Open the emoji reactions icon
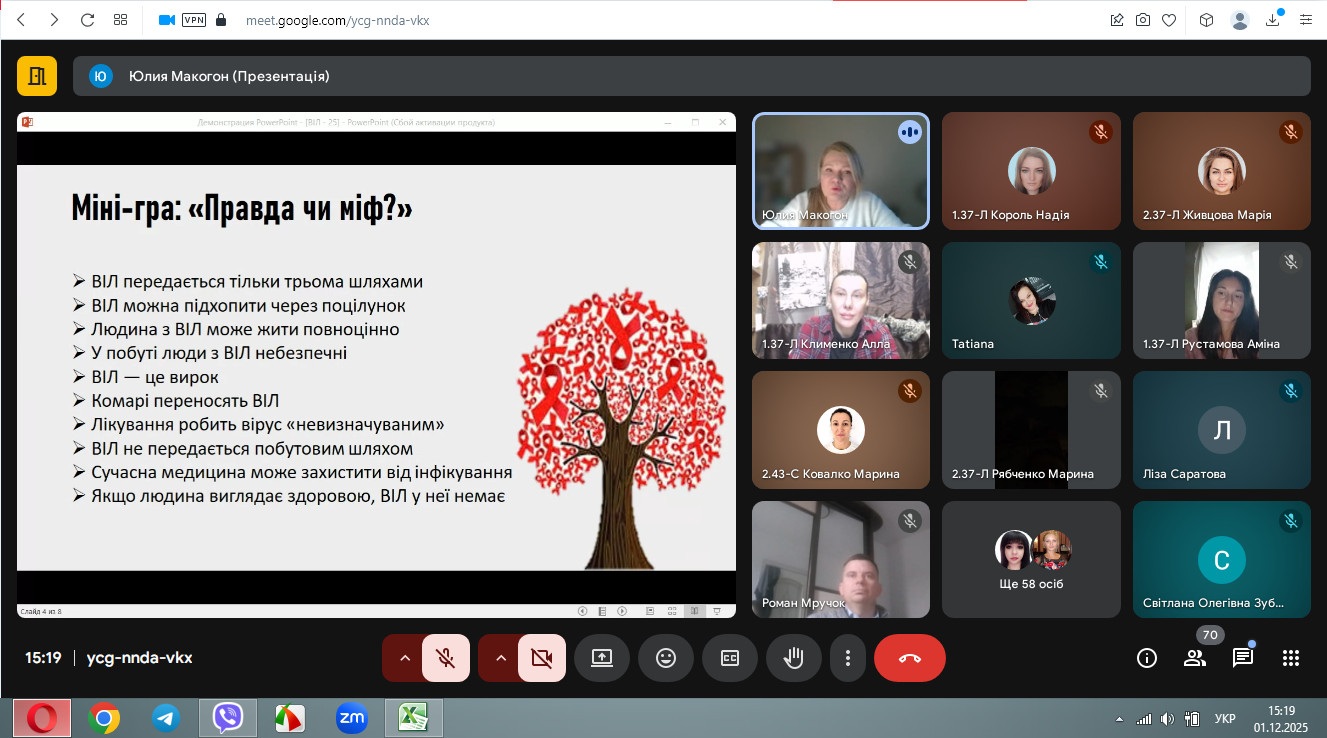This screenshot has width=1327, height=738. [665, 658]
